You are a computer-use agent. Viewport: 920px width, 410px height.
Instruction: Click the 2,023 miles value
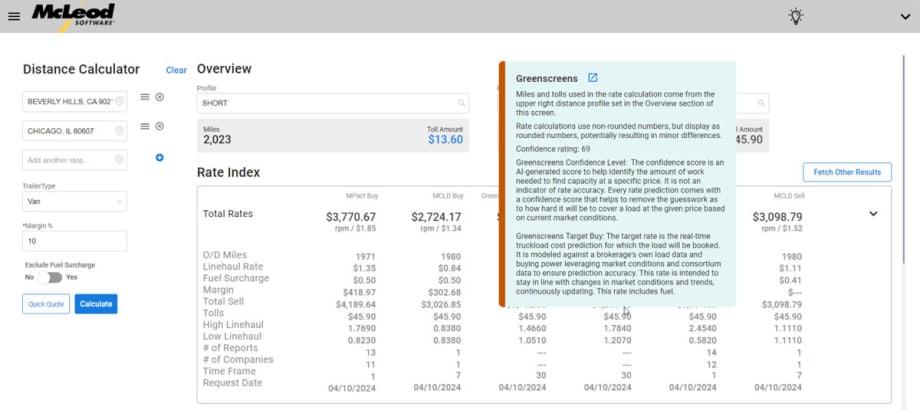[217, 140]
